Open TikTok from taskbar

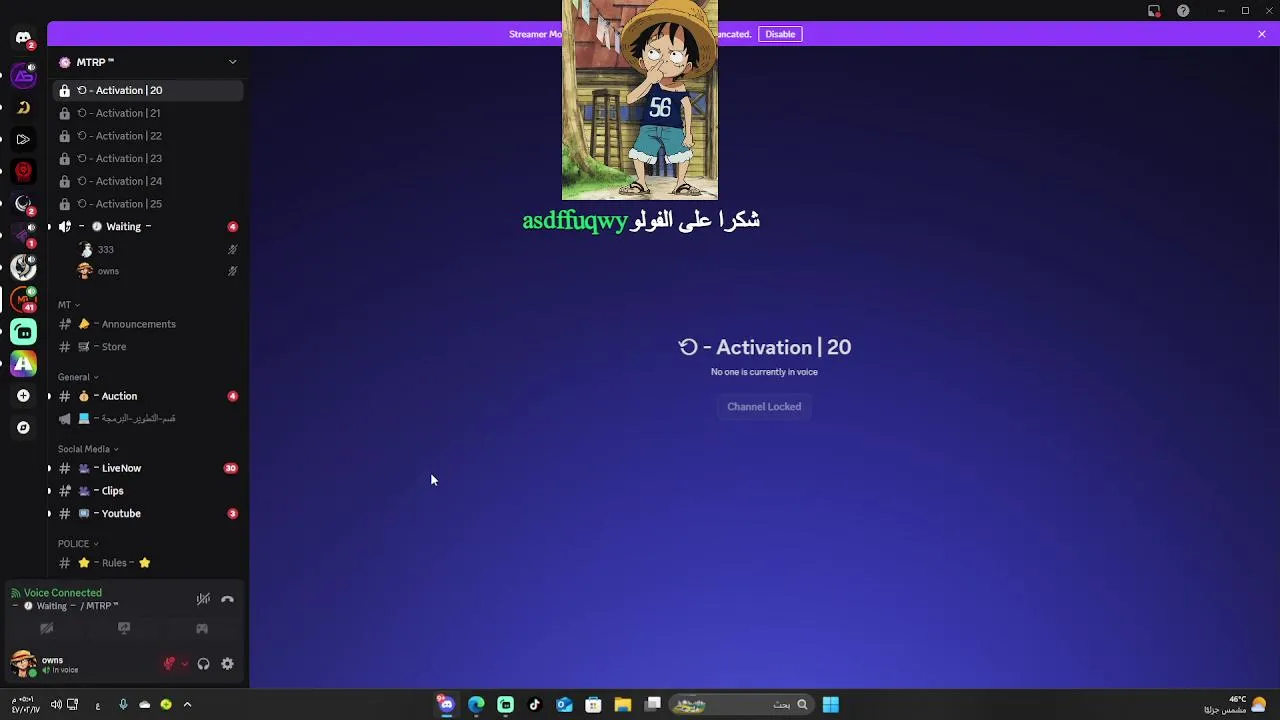(534, 705)
